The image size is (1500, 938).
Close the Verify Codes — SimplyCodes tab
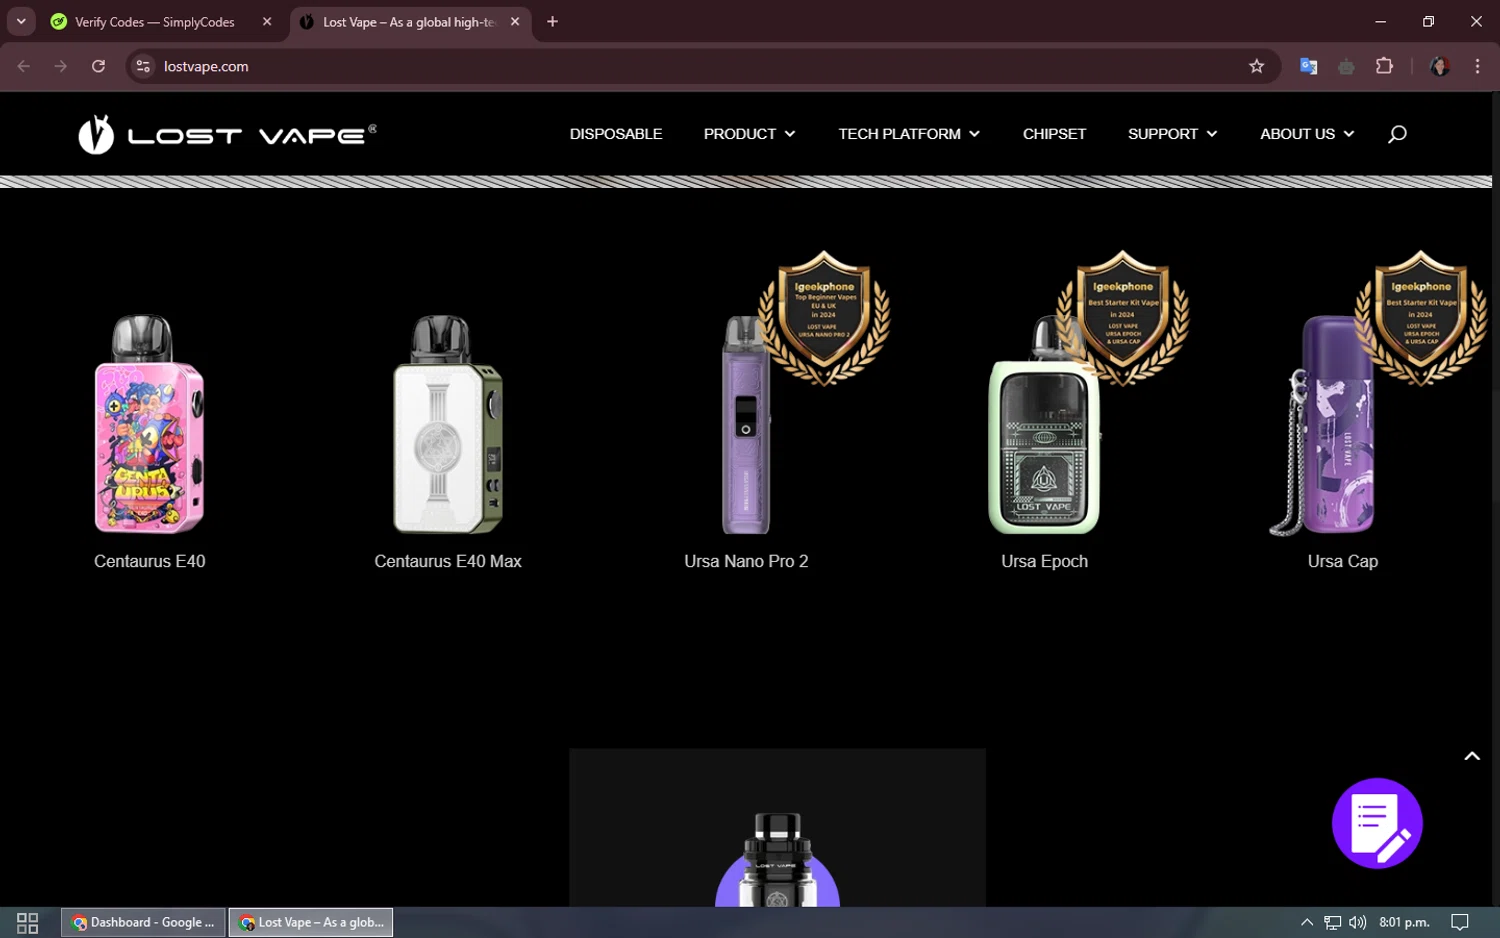[267, 21]
